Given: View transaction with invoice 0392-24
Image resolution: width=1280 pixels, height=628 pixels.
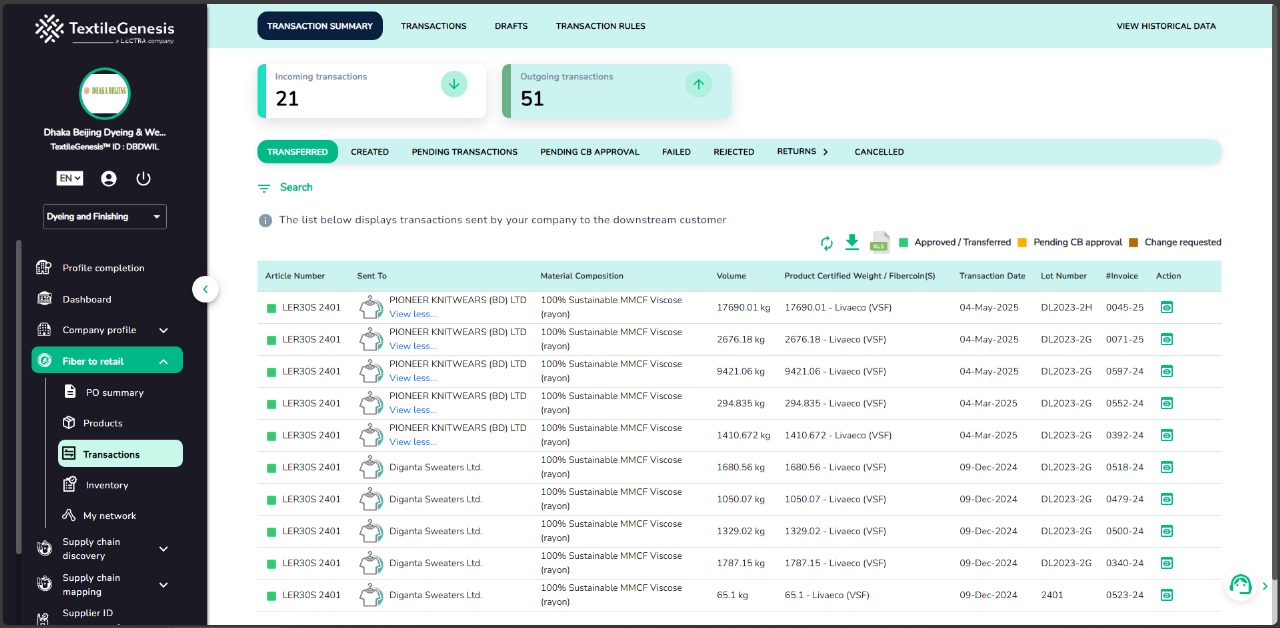Looking at the screenshot, I should (x=1166, y=436).
